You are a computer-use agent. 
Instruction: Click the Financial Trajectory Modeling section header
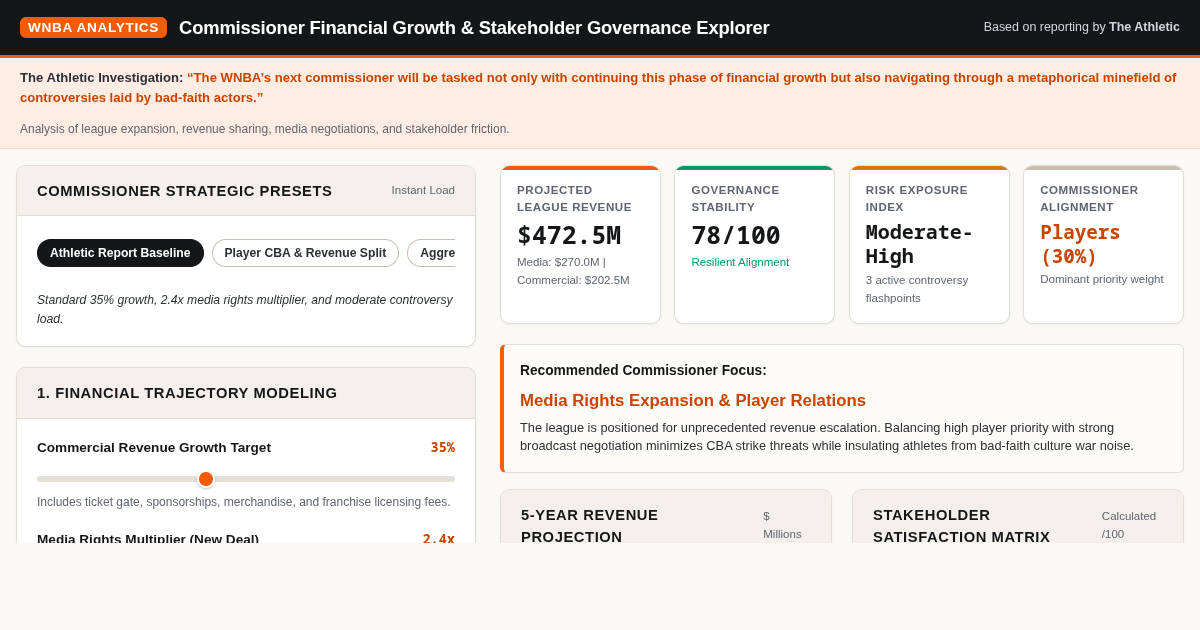[x=246, y=393]
